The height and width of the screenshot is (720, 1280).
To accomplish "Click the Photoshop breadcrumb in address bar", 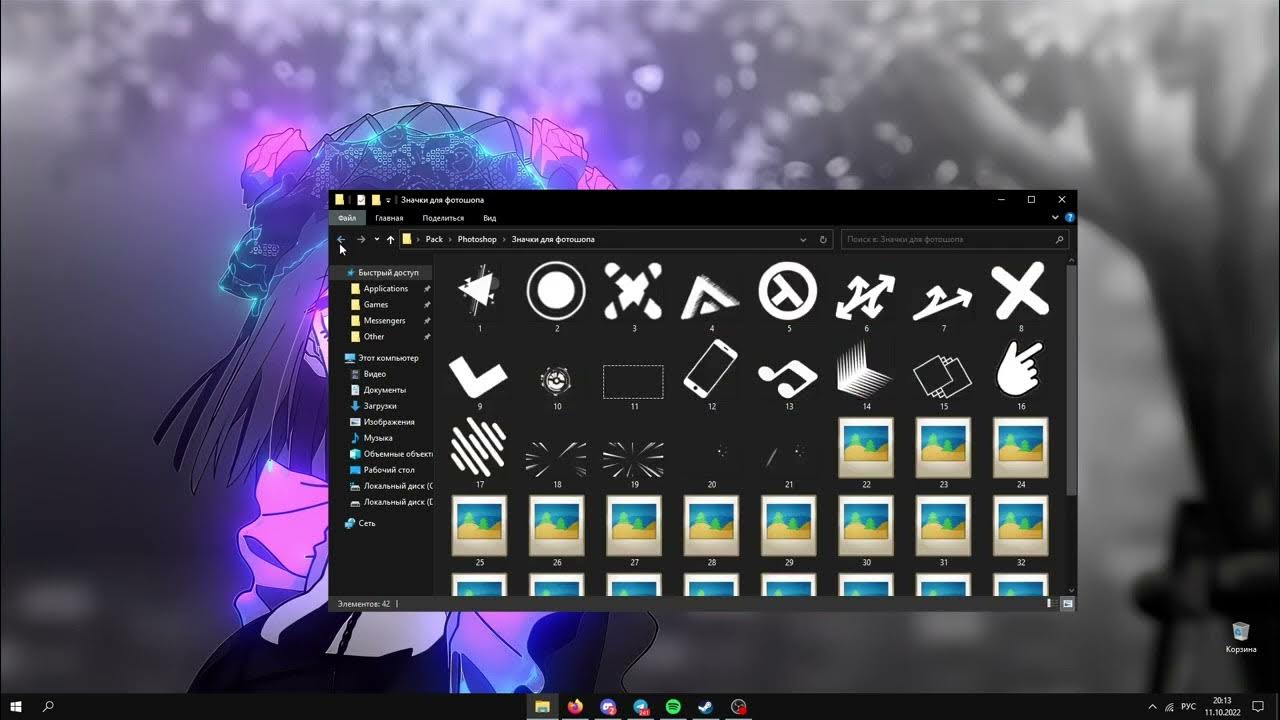I will [x=477, y=240].
